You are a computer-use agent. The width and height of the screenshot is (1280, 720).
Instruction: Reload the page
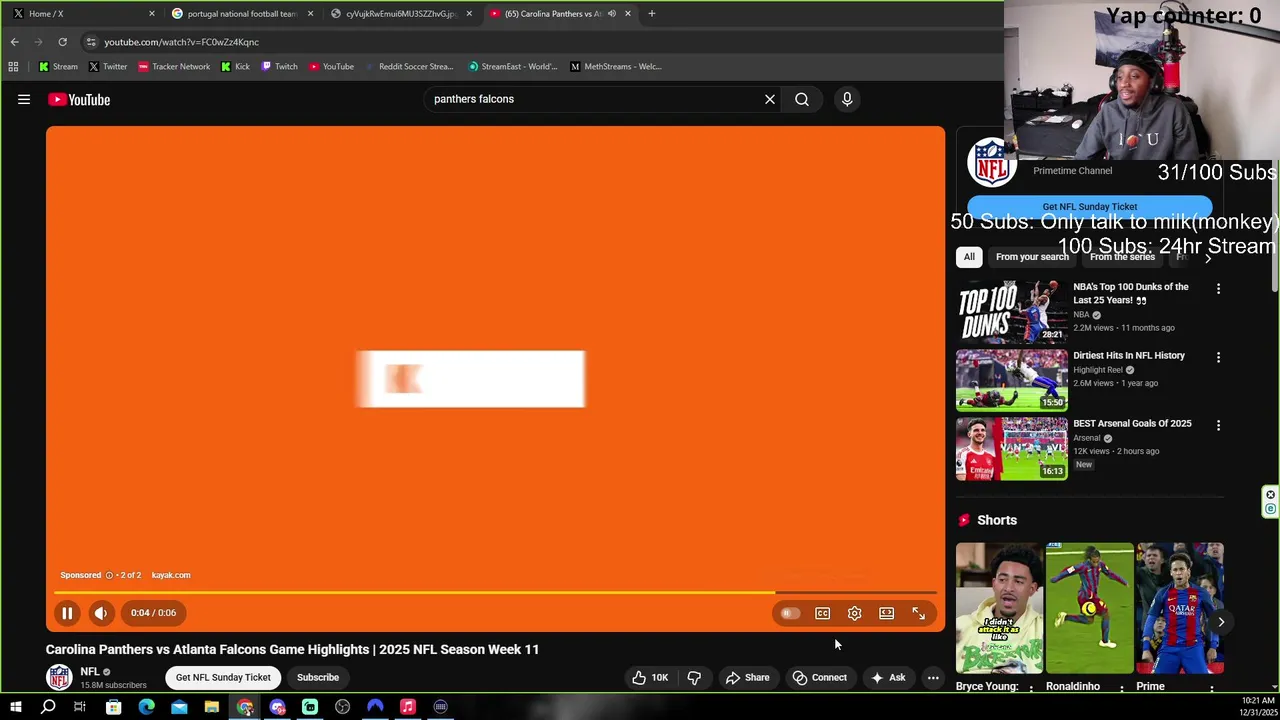point(62,42)
